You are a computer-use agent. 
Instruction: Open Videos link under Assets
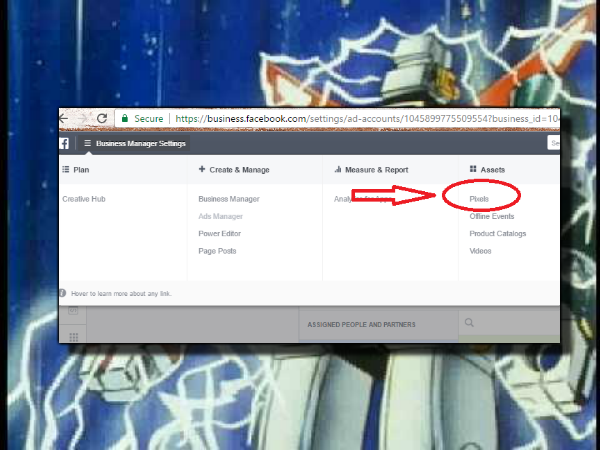coord(480,251)
